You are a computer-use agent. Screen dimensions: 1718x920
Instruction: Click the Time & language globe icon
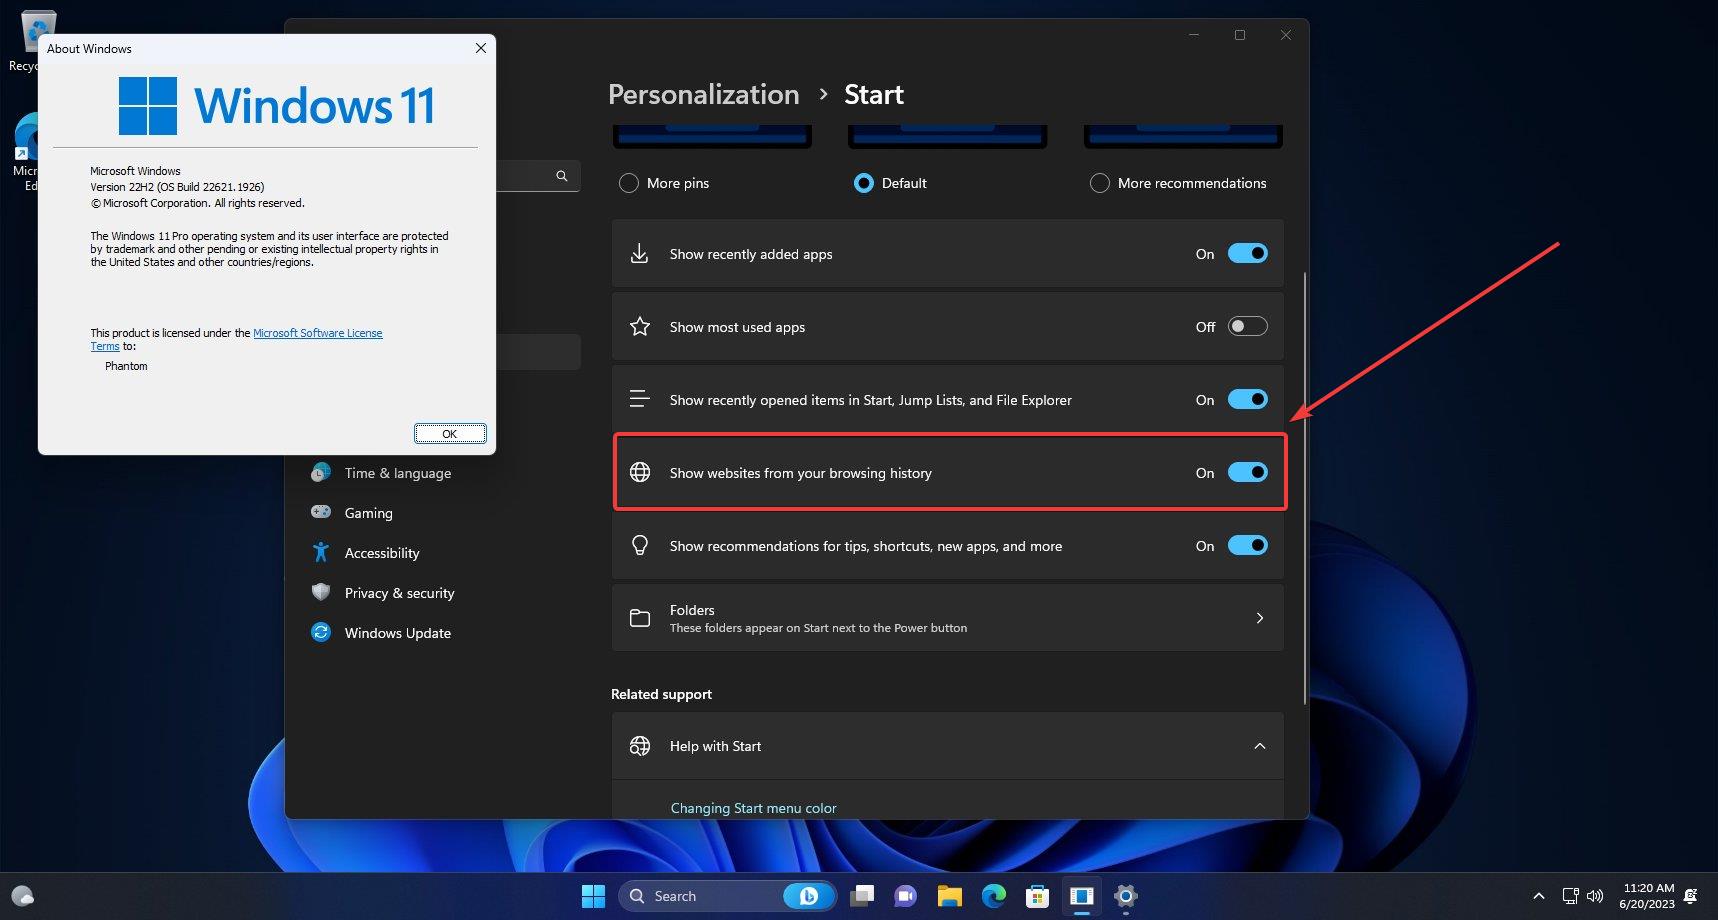(x=321, y=472)
